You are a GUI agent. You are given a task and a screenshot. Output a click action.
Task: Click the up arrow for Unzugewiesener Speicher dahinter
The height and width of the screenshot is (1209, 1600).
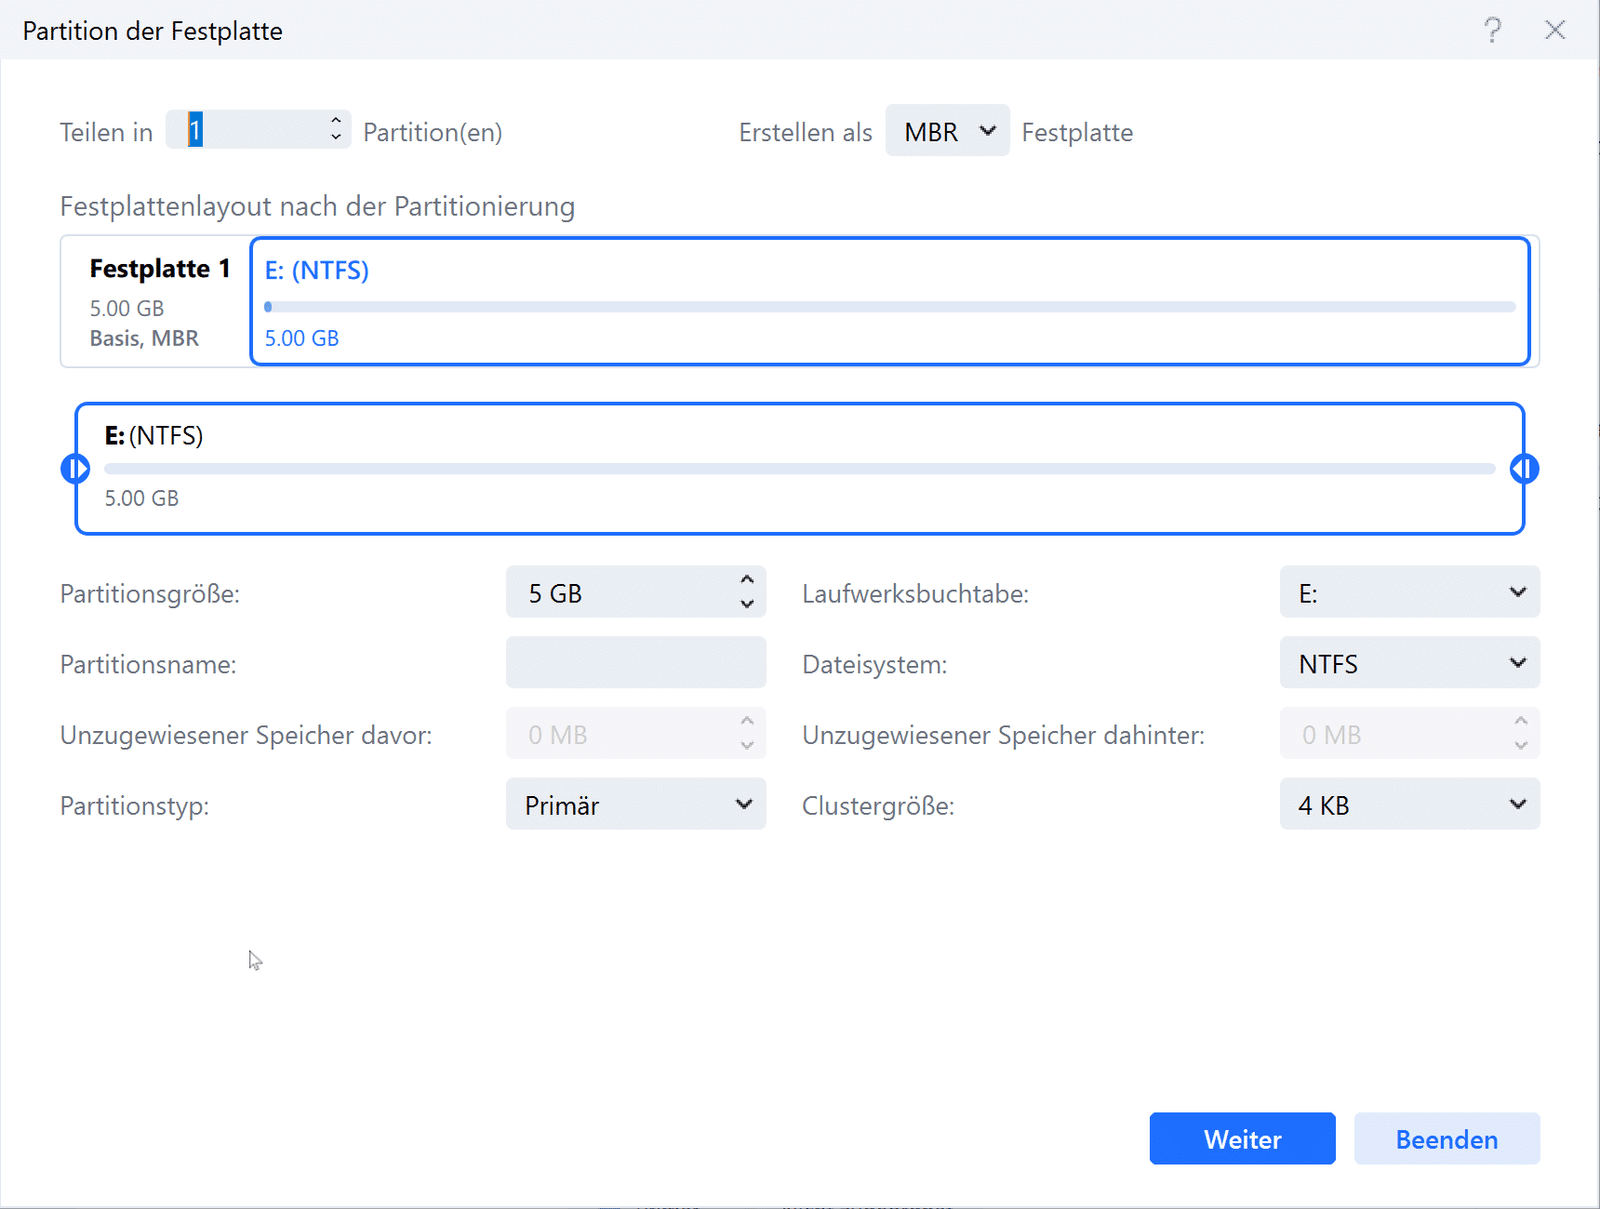coord(1520,722)
